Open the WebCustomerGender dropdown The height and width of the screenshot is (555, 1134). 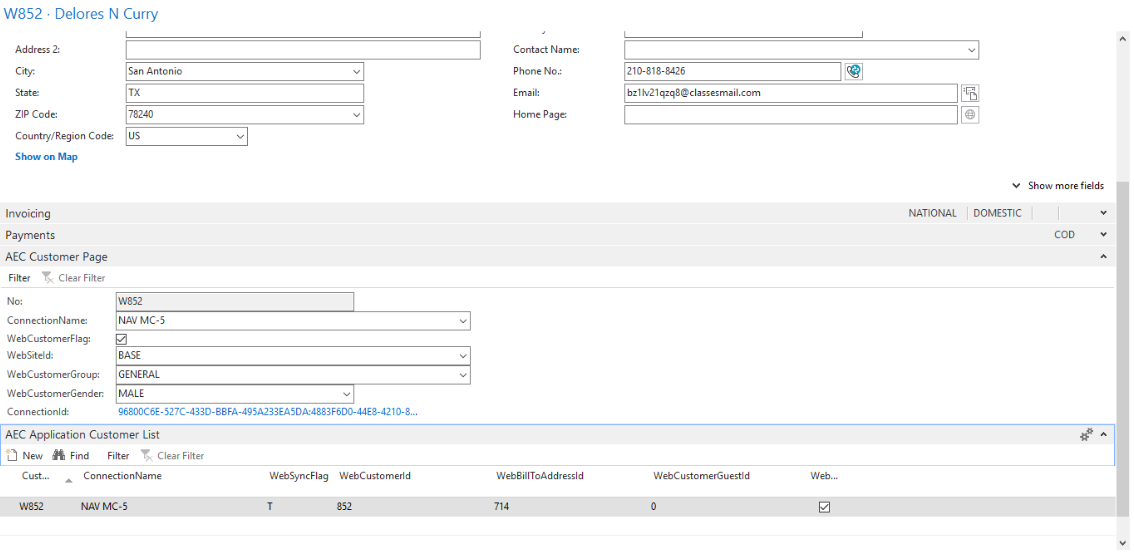346,394
